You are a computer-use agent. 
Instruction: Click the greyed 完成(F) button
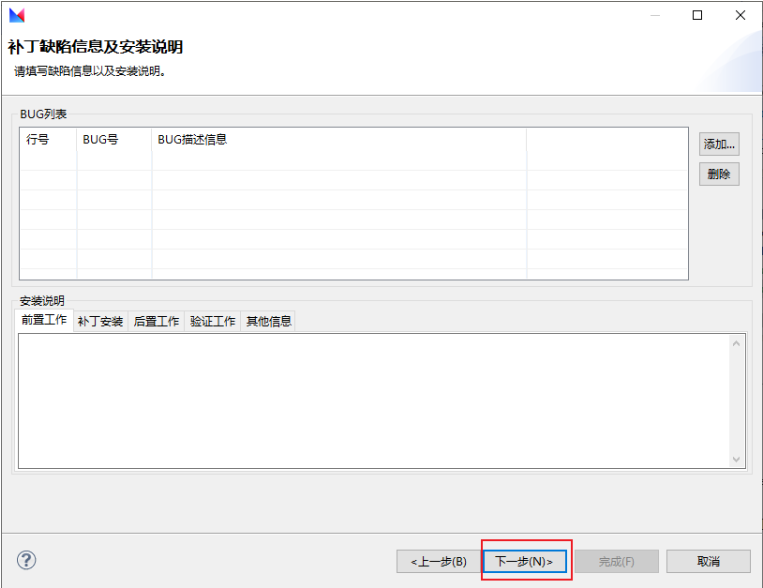(x=617, y=562)
